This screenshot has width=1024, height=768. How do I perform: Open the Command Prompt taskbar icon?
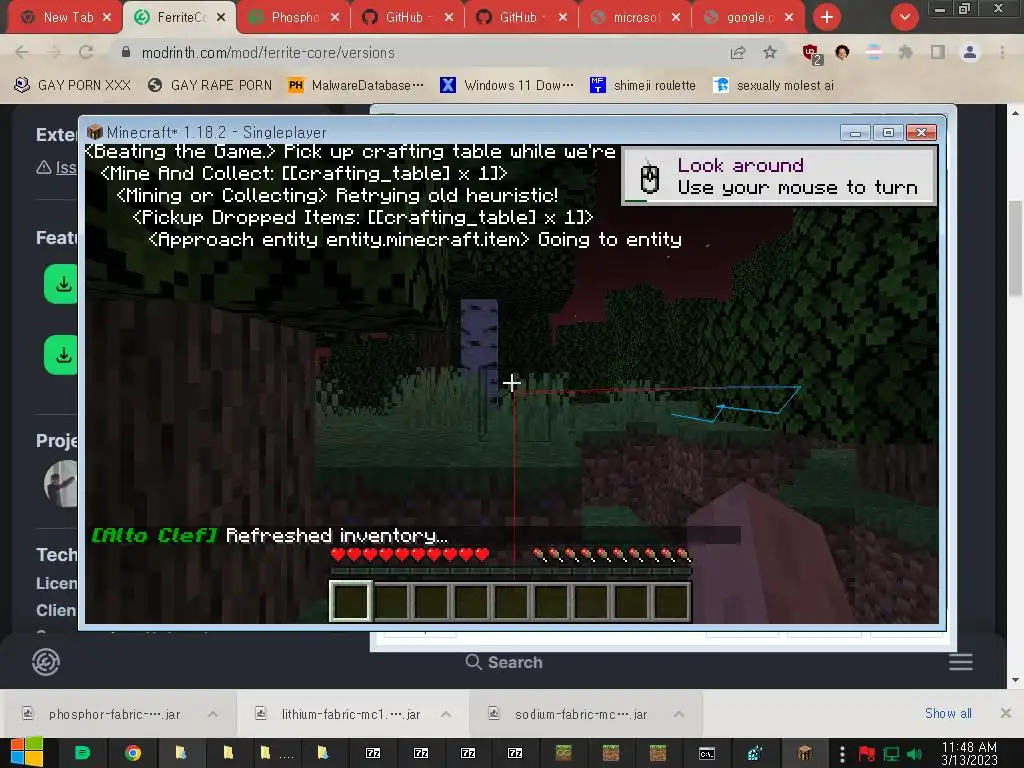706,753
